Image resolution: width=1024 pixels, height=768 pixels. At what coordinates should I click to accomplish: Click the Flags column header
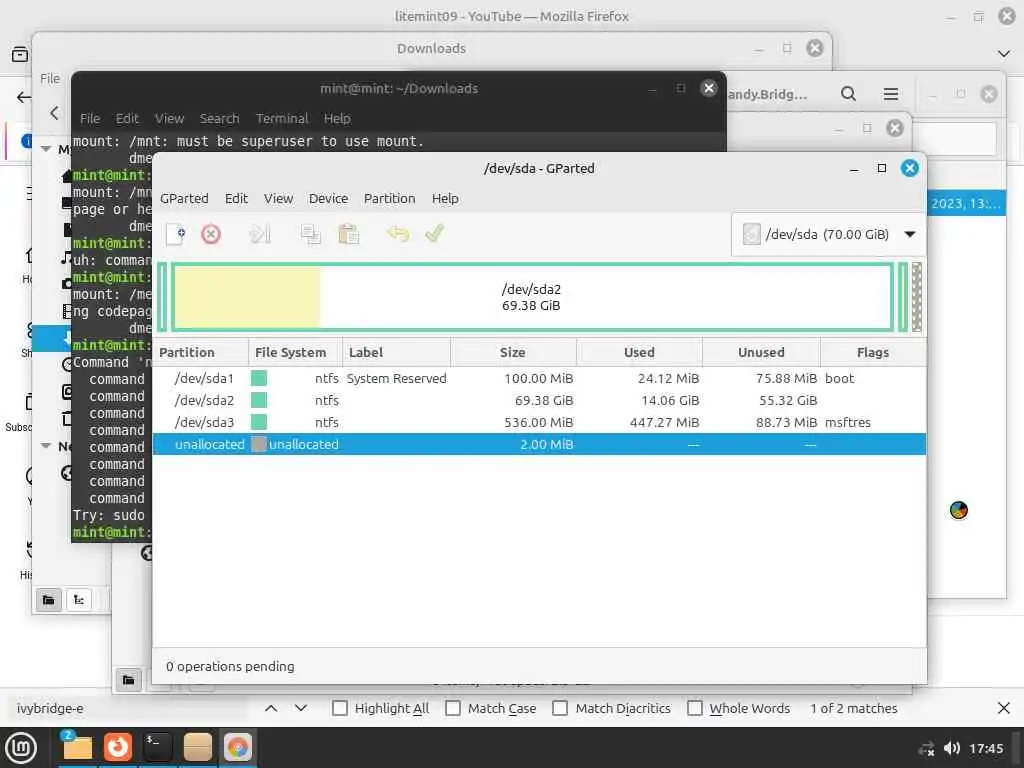(873, 353)
